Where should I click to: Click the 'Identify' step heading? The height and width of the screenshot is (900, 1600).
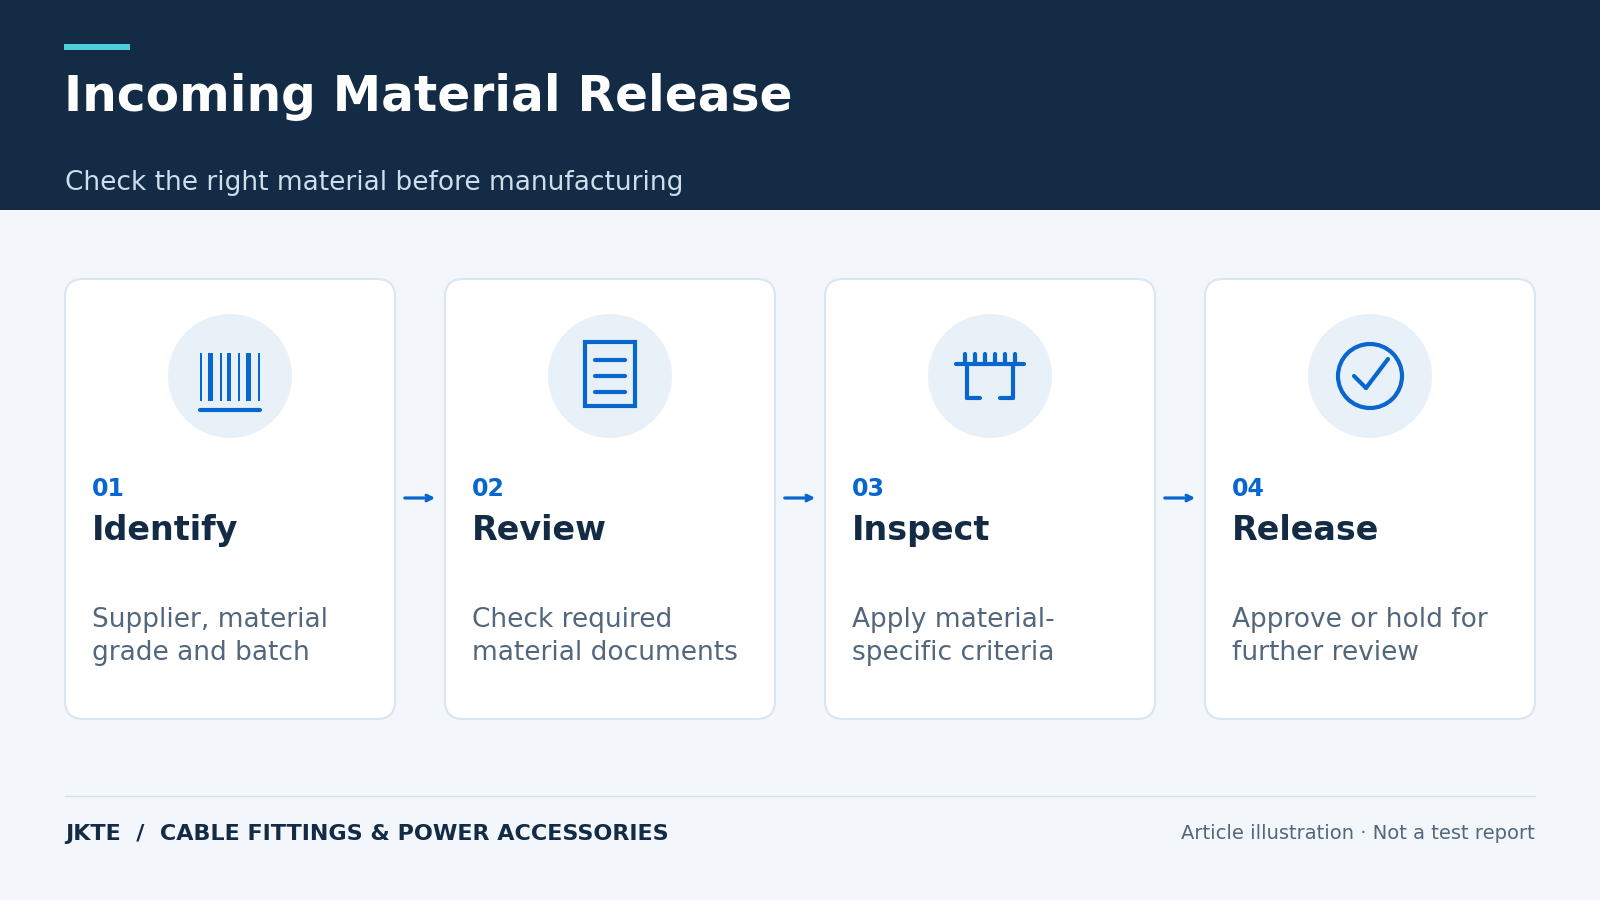tap(165, 529)
